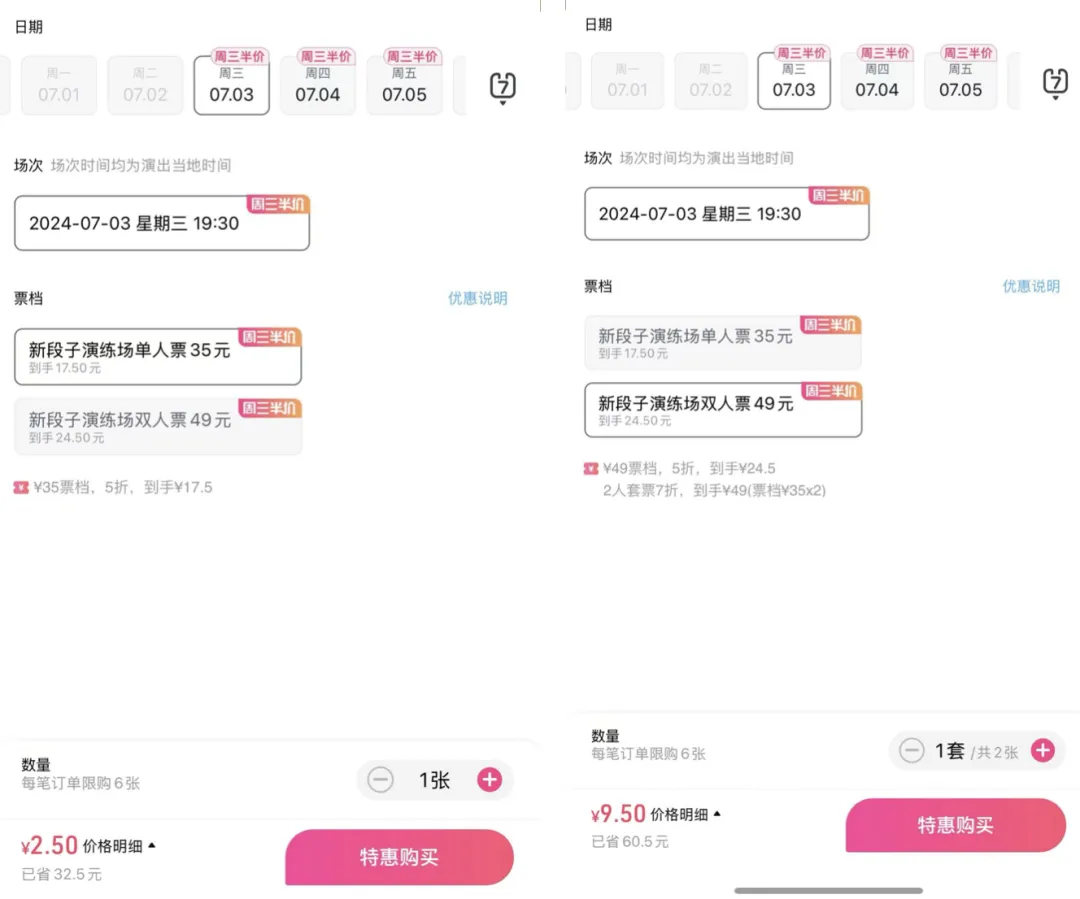Image resolution: width=1080 pixels, height=899 pixels.
Task: Increase ticket quantity with left plus icon
Action: (x=490, y=780)
